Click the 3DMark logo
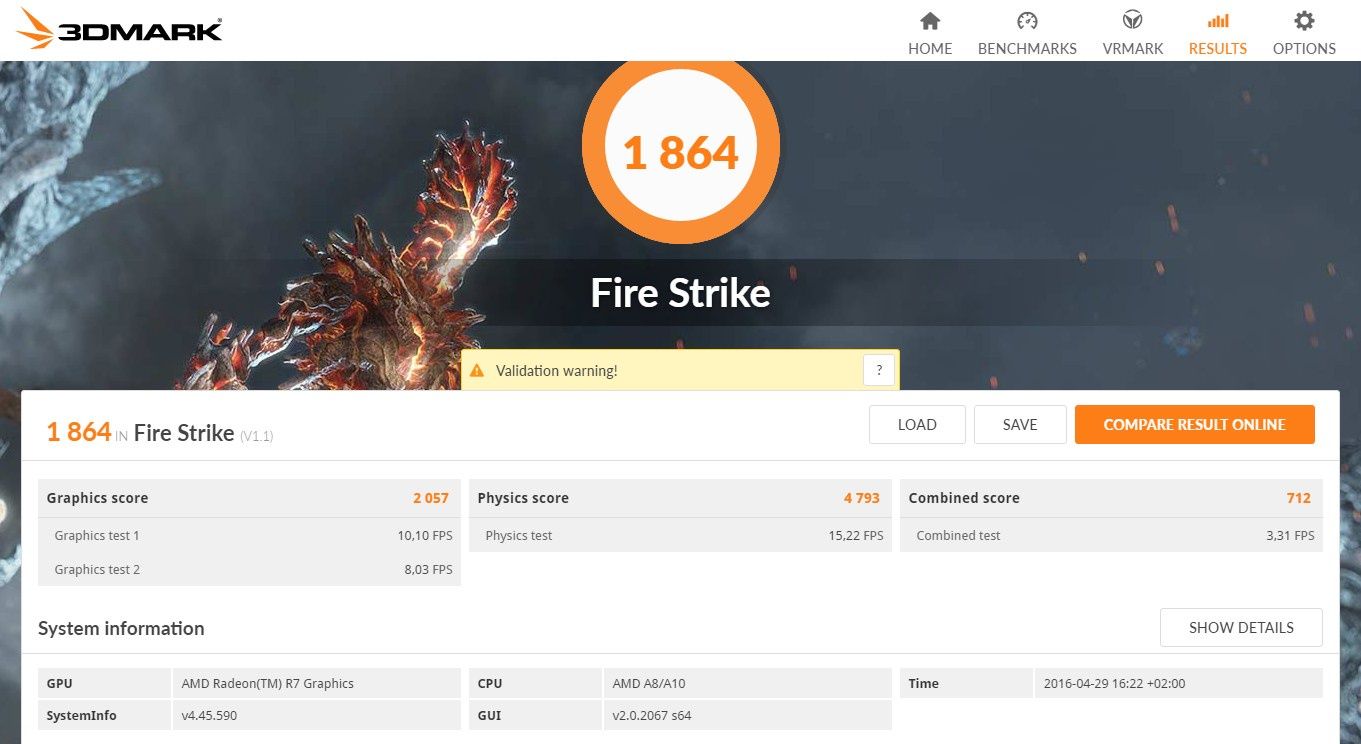Screen dimensions: 1361x744 (x=120, y=28)
